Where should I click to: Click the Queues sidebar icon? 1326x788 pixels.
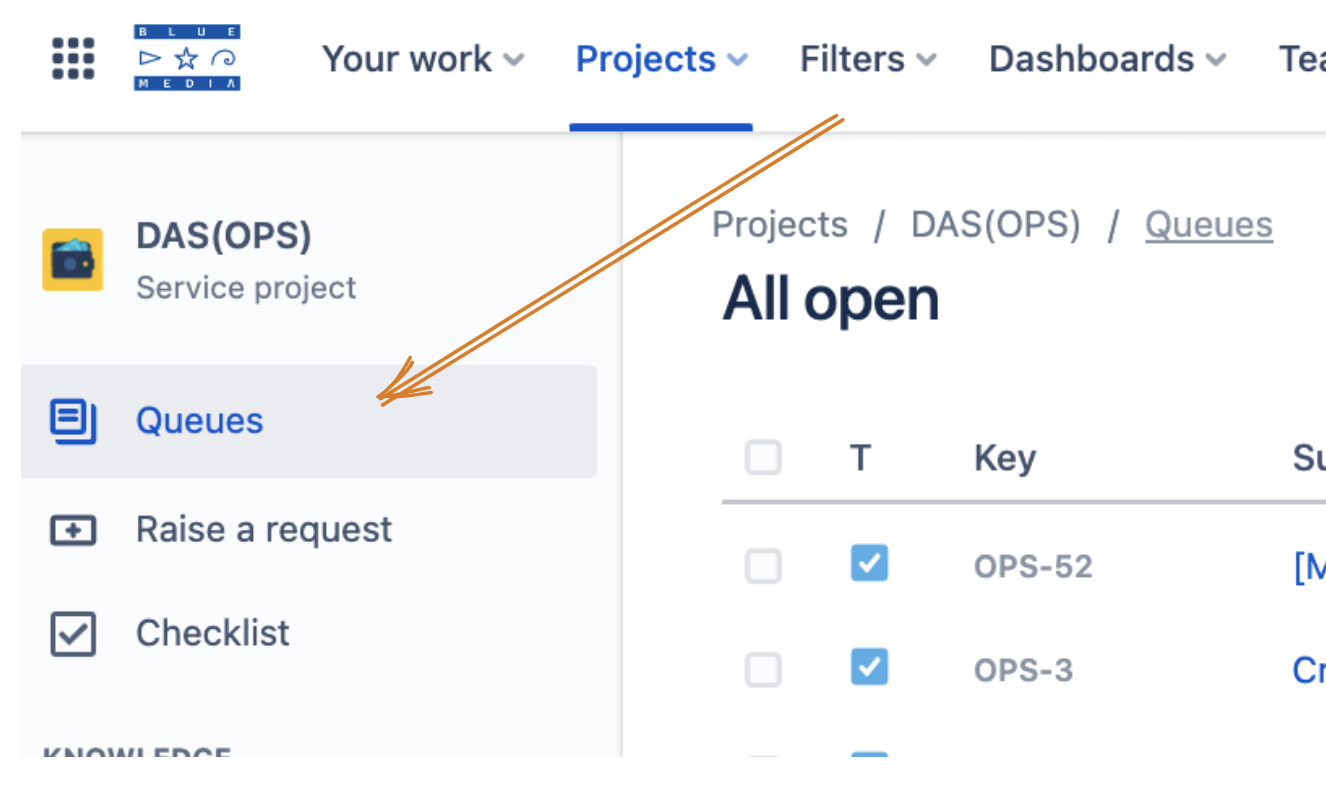click(73, 421)
